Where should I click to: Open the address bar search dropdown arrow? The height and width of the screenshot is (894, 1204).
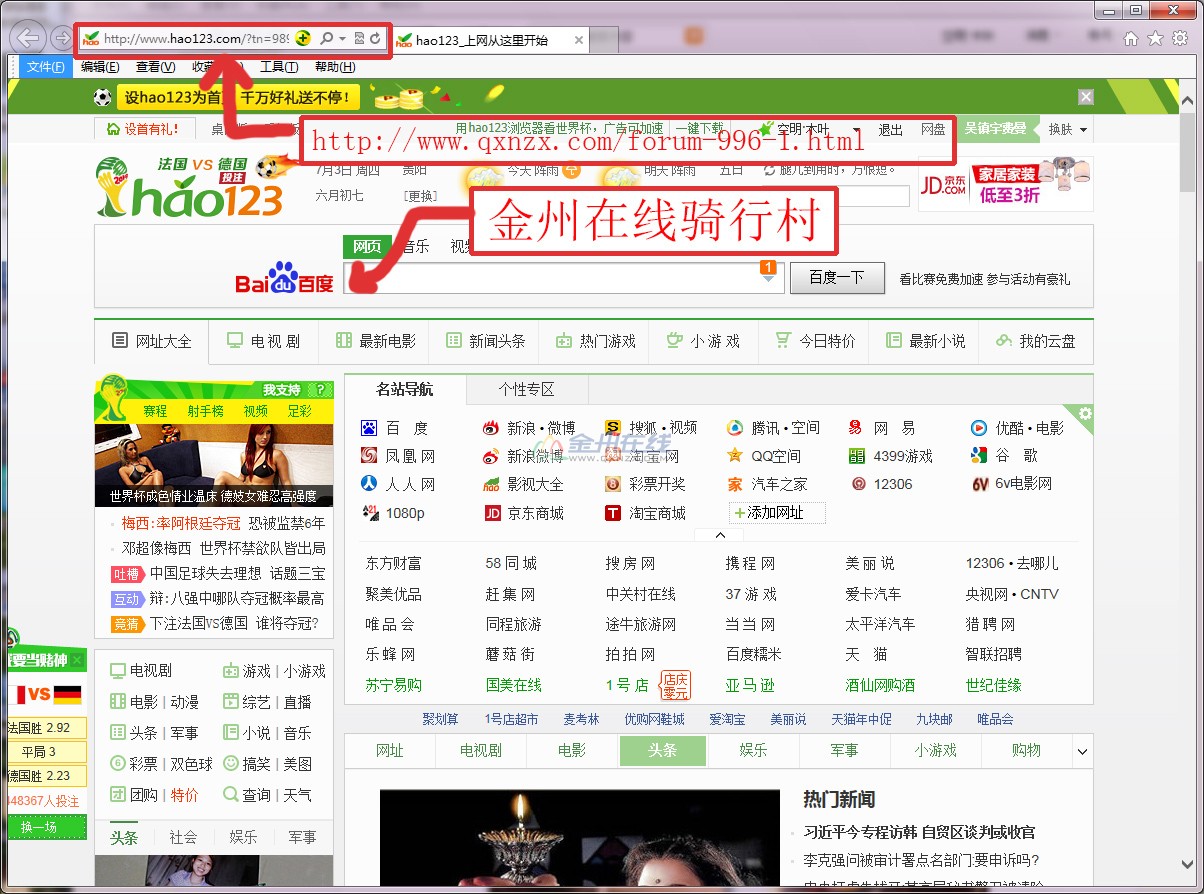tap(343, 39)
